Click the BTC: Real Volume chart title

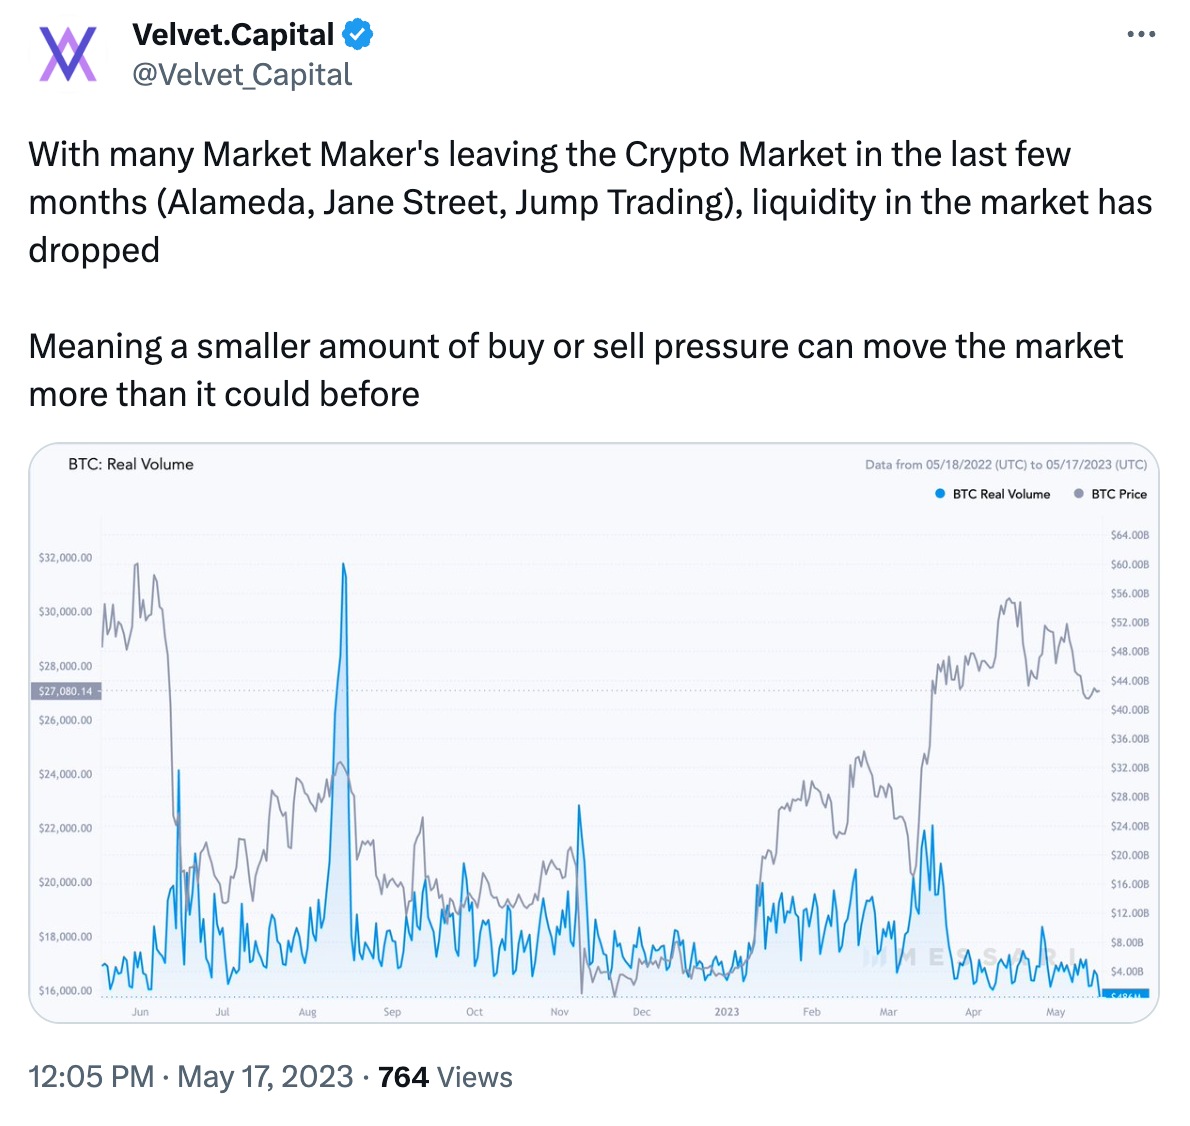click(x=131, y=464)
